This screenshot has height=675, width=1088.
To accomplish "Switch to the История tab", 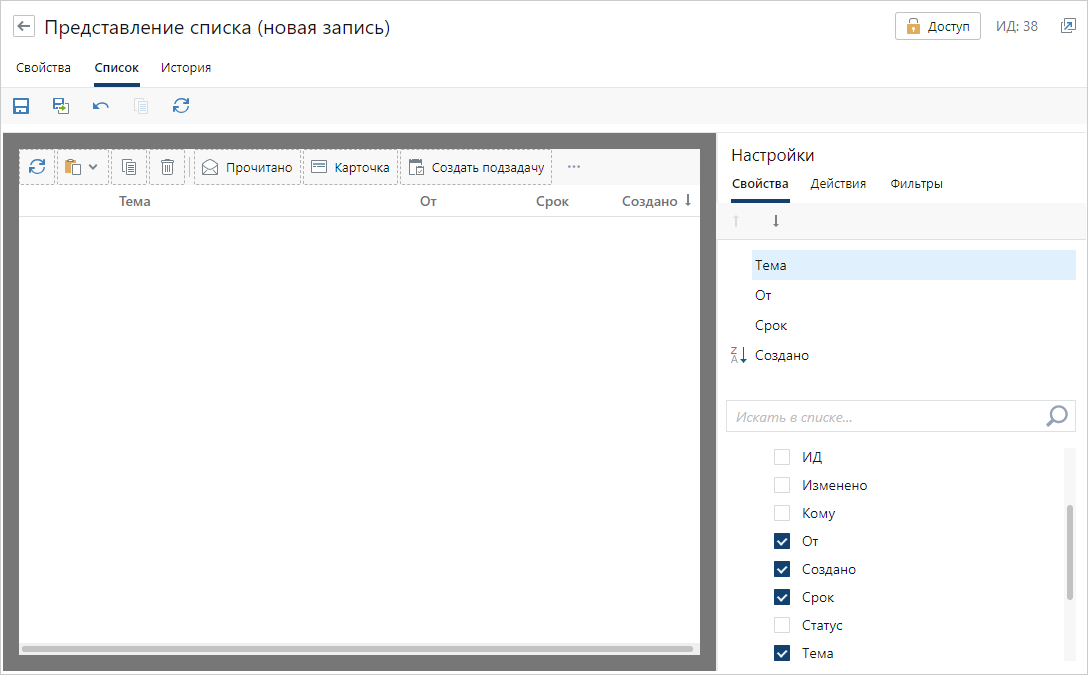I will [186, 68].
